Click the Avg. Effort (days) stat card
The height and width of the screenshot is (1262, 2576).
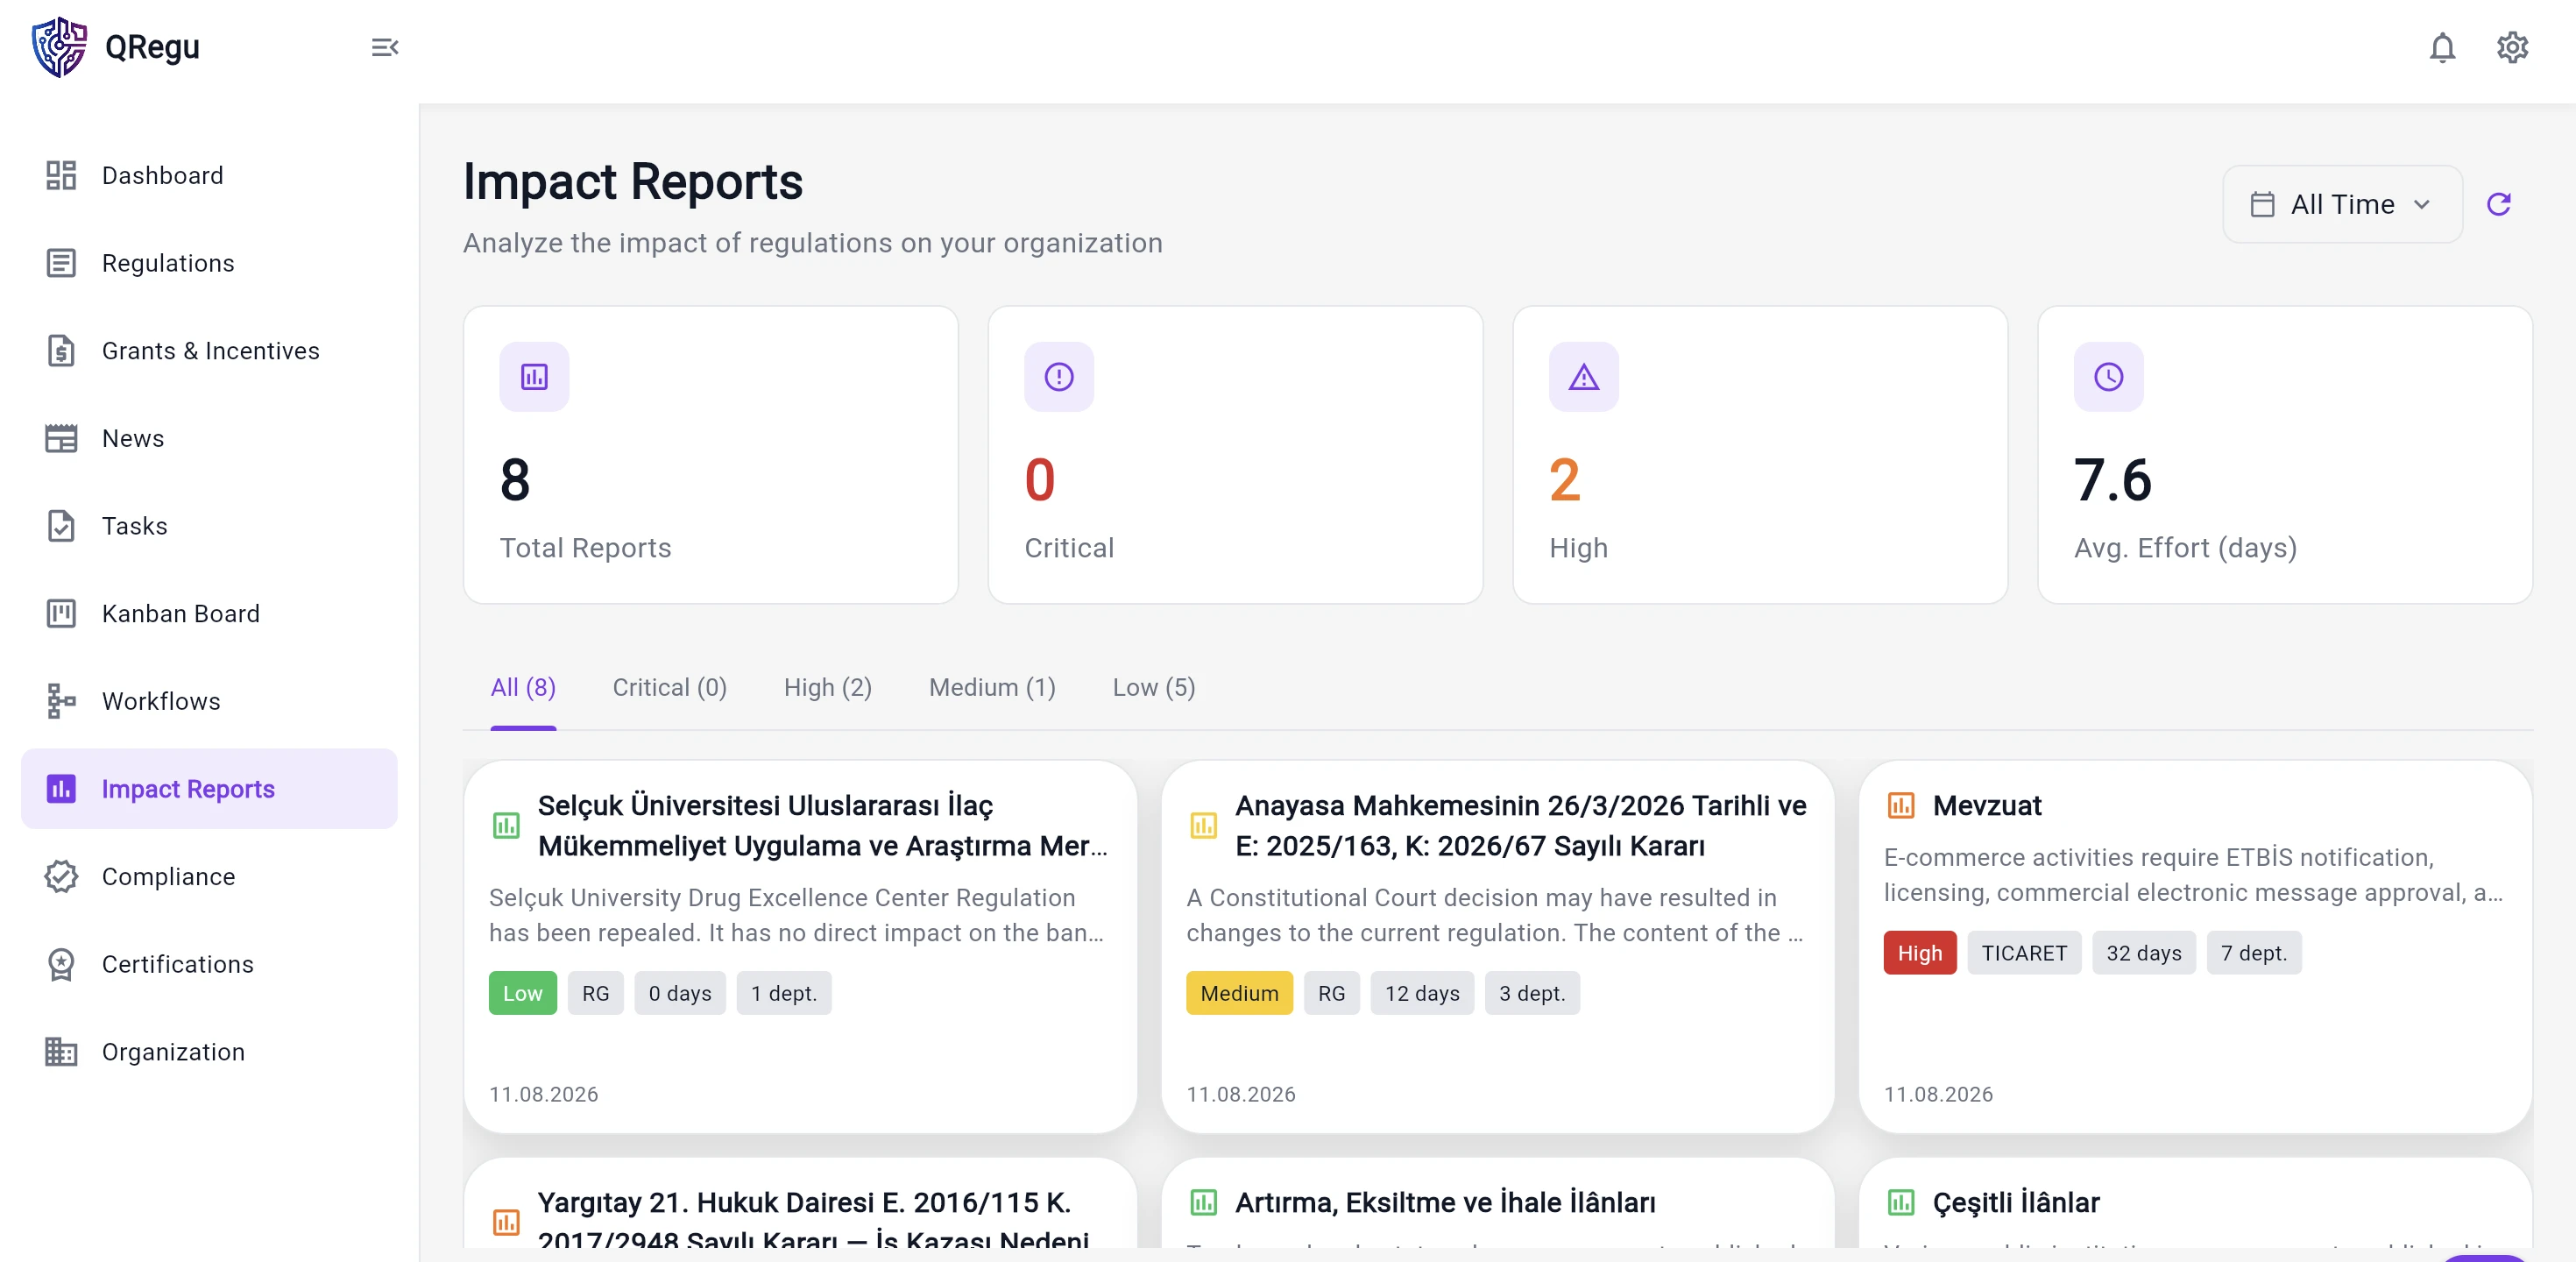(2284, 454)
